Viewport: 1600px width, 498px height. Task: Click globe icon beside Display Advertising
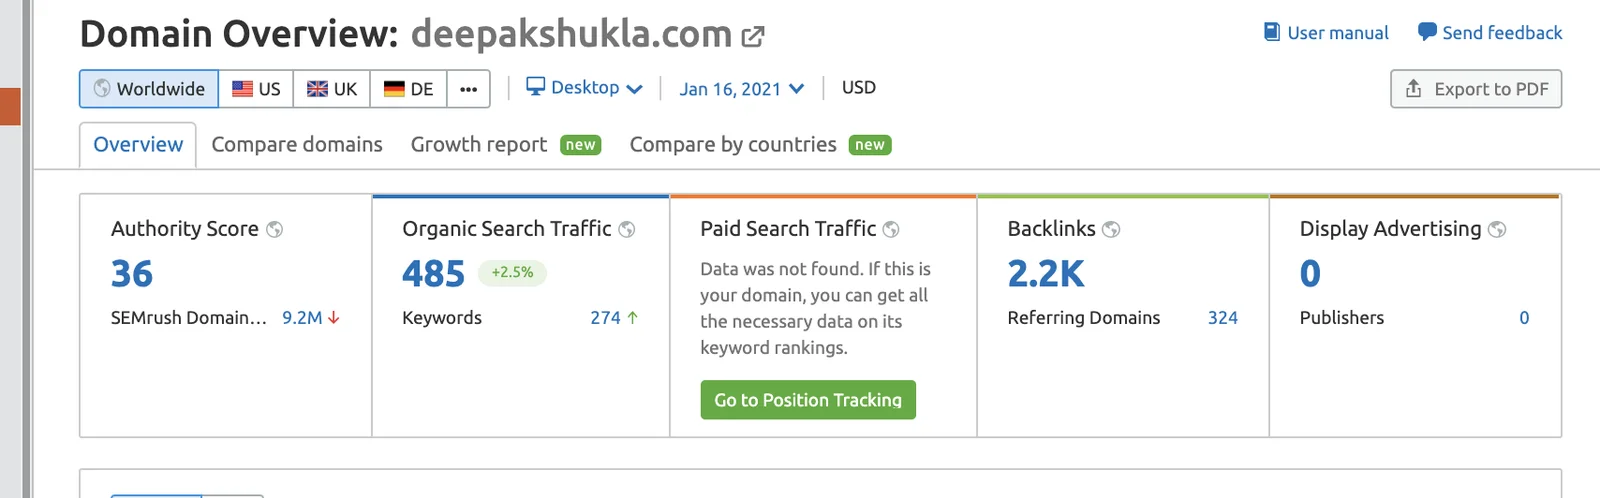click(x=1497, y=229)
